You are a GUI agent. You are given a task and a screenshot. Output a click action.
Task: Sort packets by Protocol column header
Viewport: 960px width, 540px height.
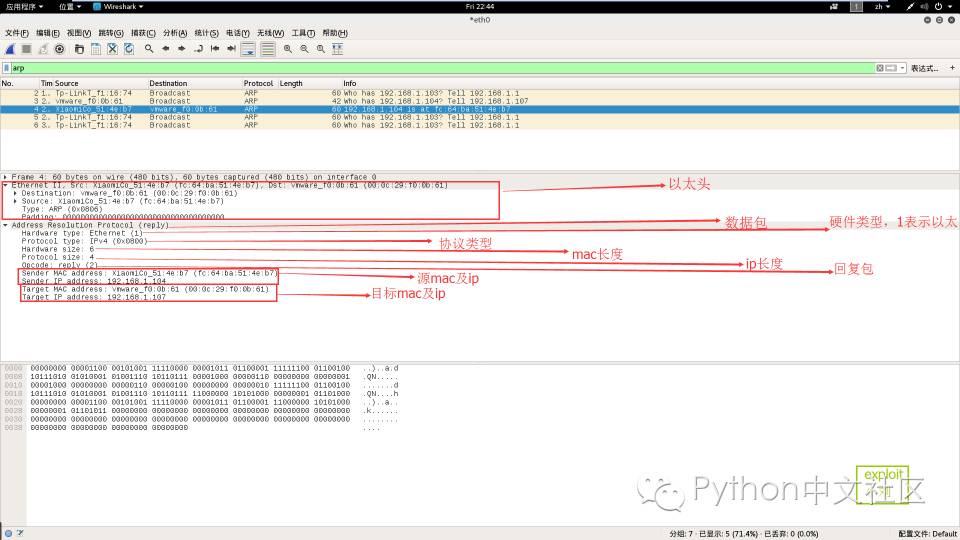tap(260, 83)
